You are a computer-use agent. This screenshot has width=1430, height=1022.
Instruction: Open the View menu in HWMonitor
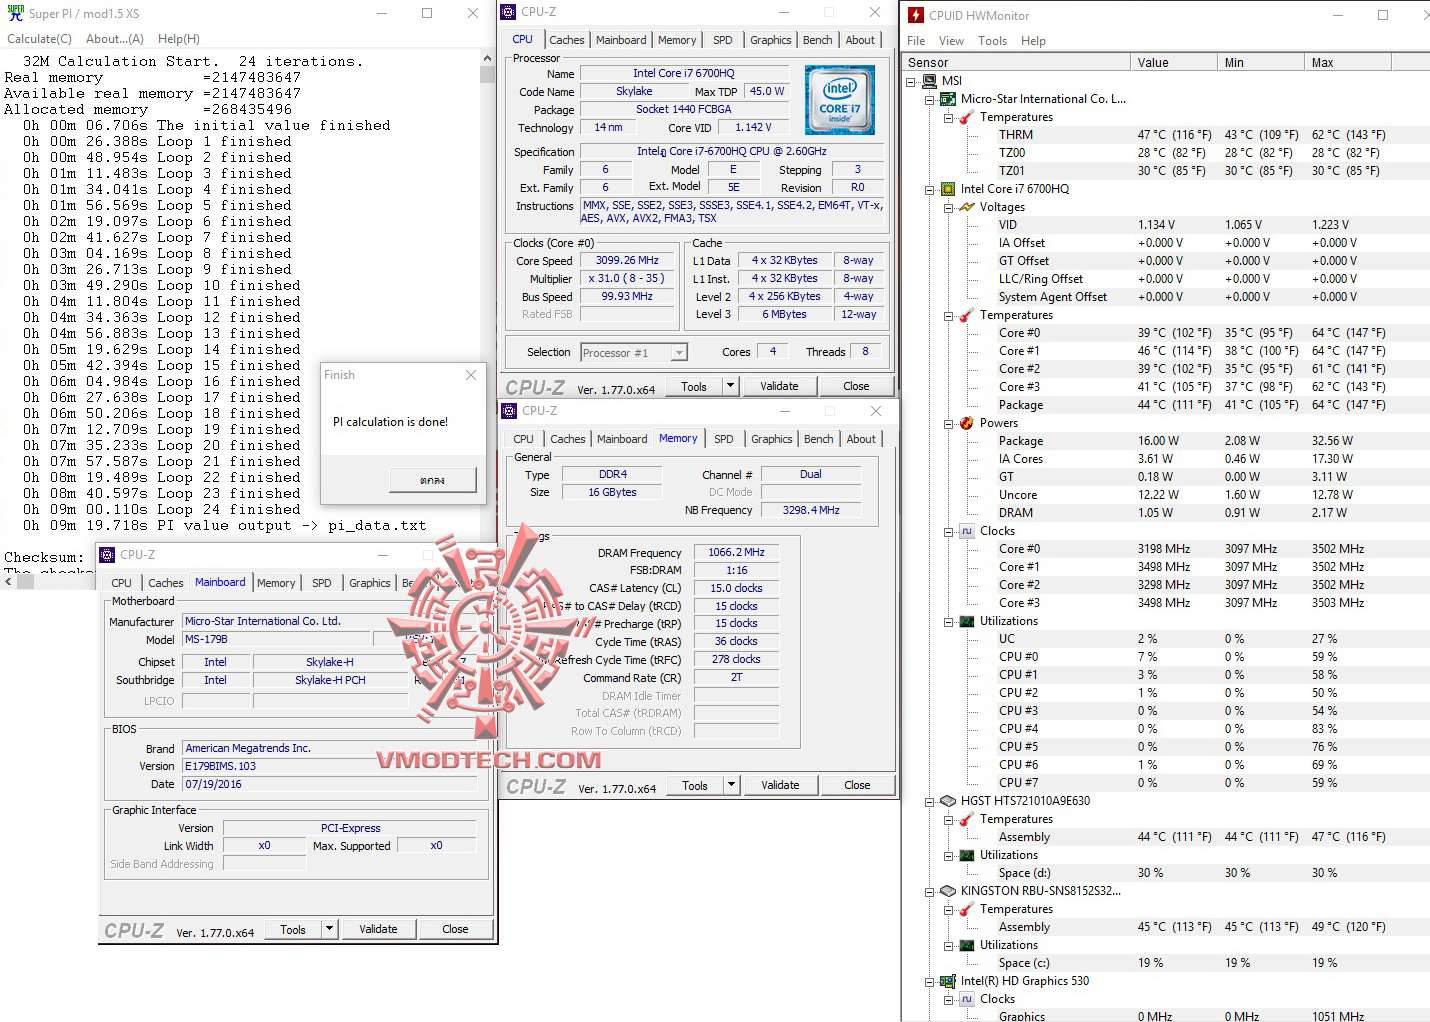(951, 41)
